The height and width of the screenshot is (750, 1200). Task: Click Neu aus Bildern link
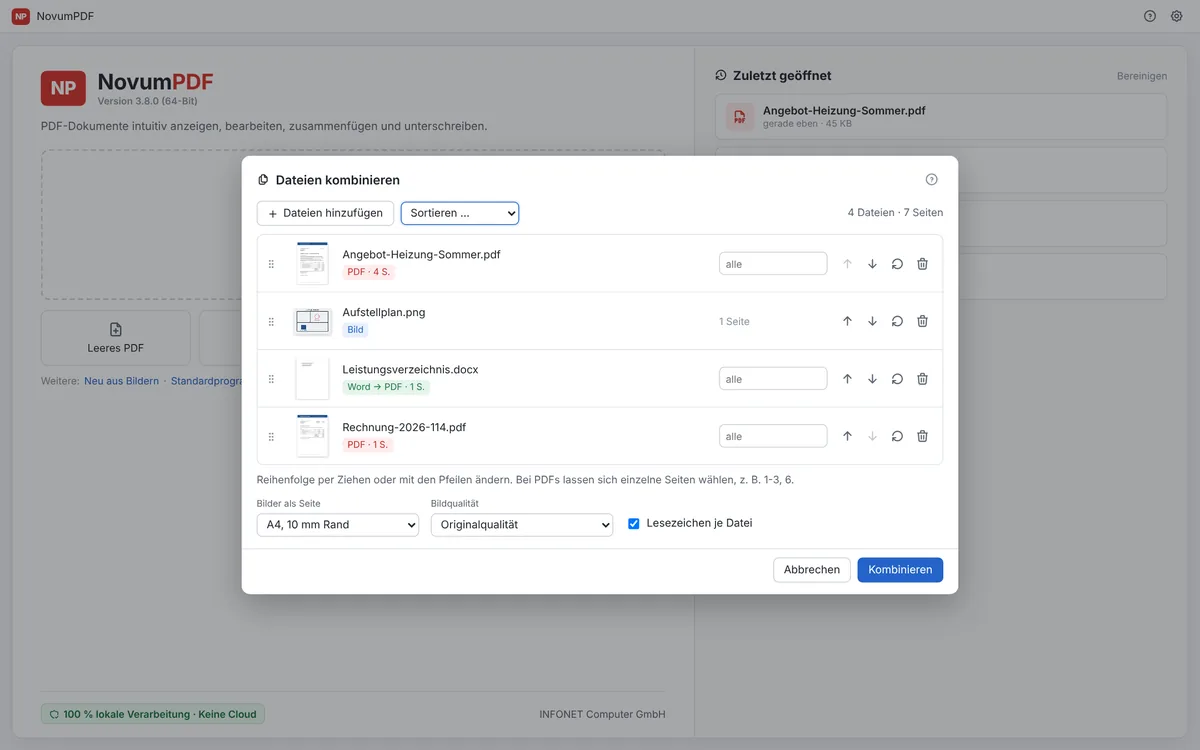coord(122,381)
